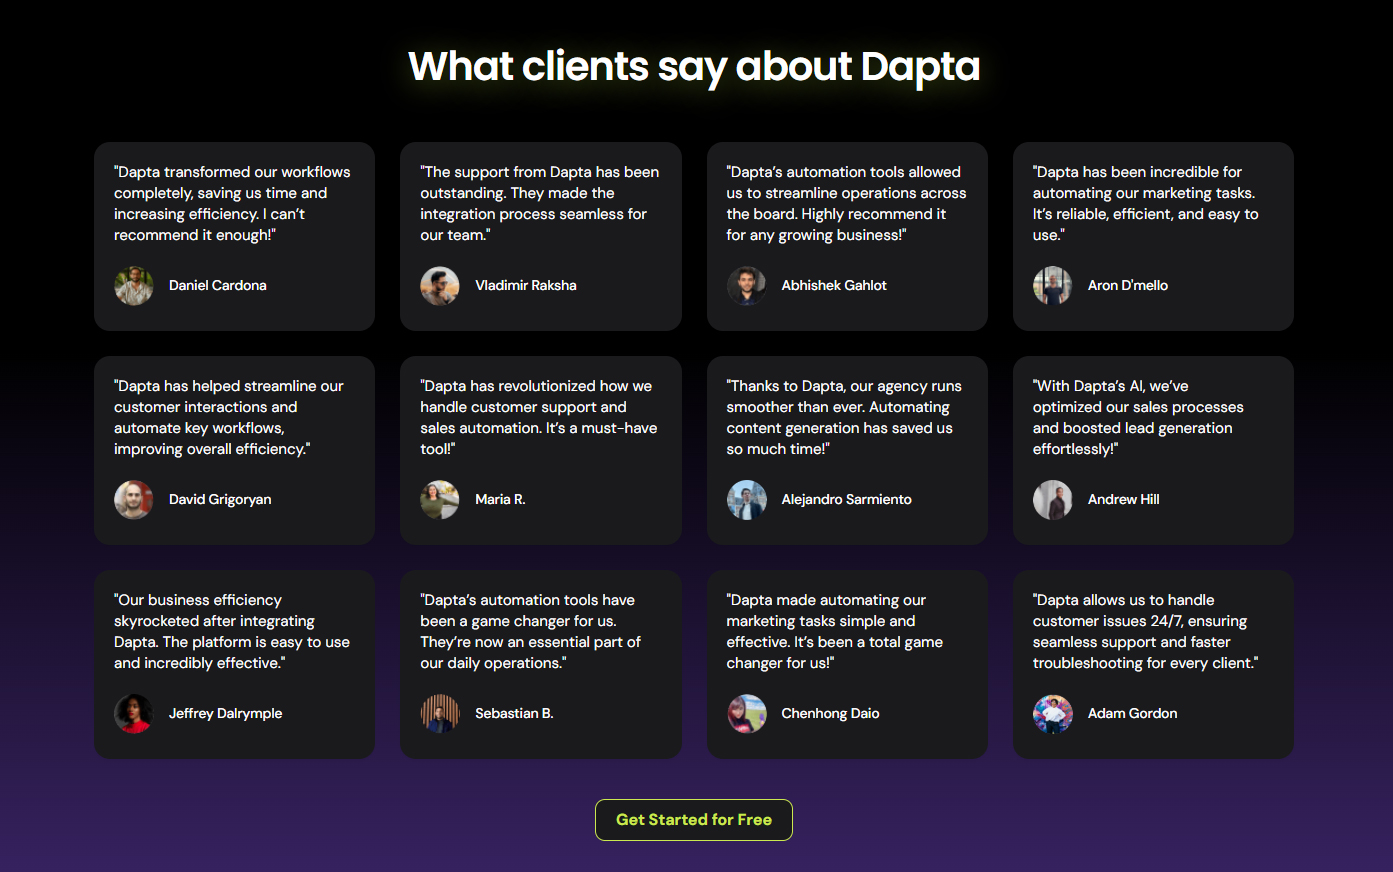Click Sebastian B.'s avatar photo
The height and width of the screenshot is (872, 1393).
(x=440, y=714)
